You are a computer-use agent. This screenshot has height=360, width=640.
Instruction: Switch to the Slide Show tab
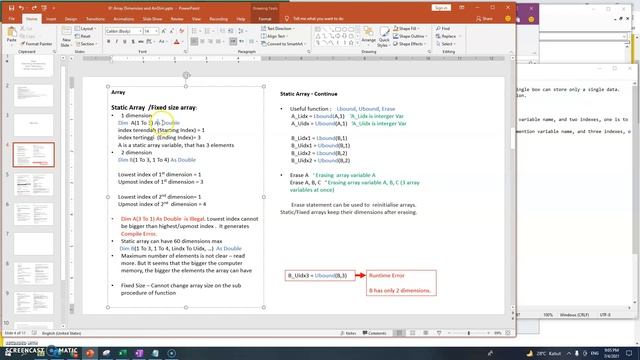click(x=152, y=19)
